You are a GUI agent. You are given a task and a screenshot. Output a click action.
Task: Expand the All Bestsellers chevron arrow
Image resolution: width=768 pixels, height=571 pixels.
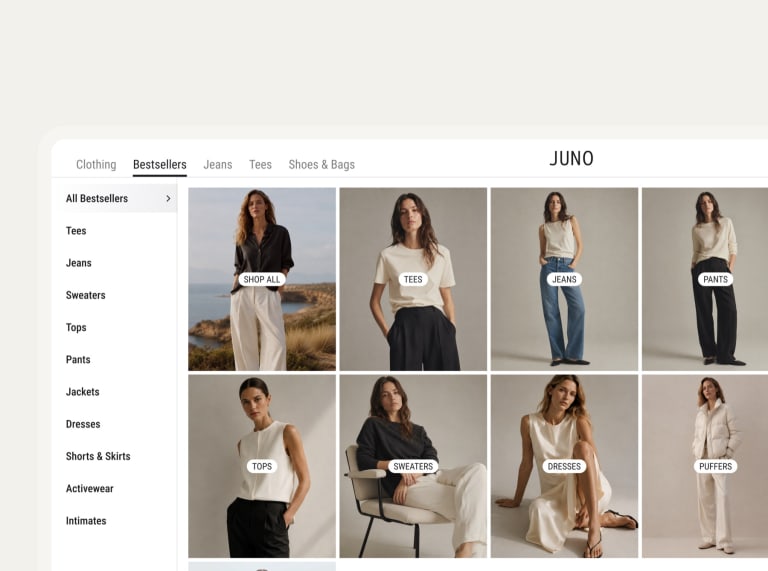pyautogui.click(x=168, y=198)
